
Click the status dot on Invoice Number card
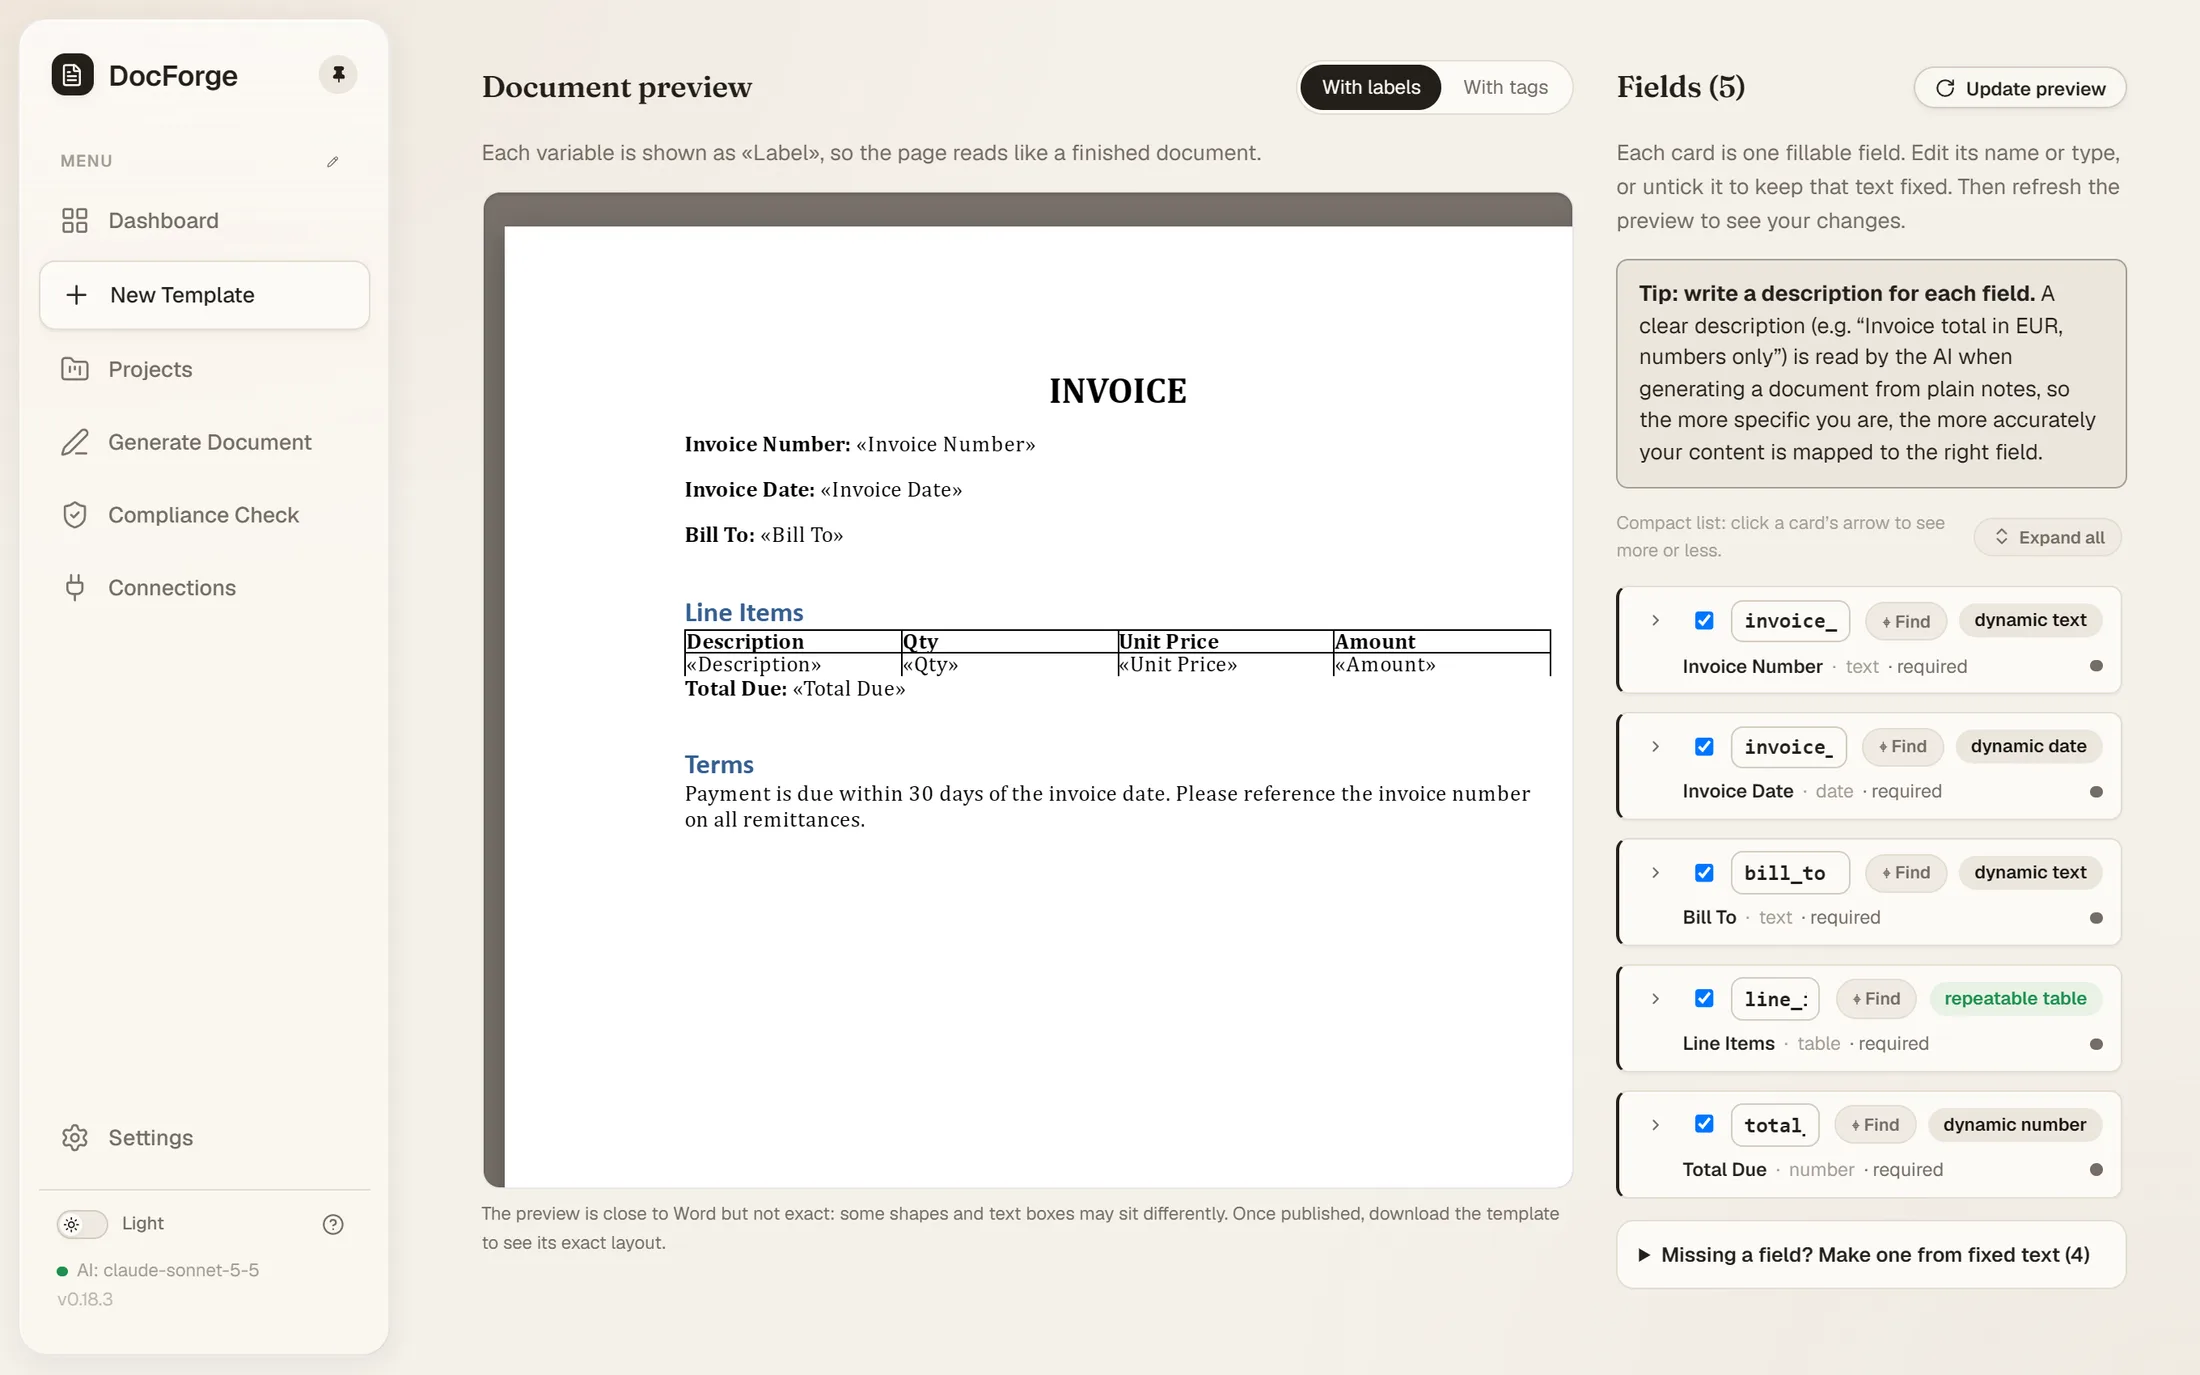coord(2096,666)
